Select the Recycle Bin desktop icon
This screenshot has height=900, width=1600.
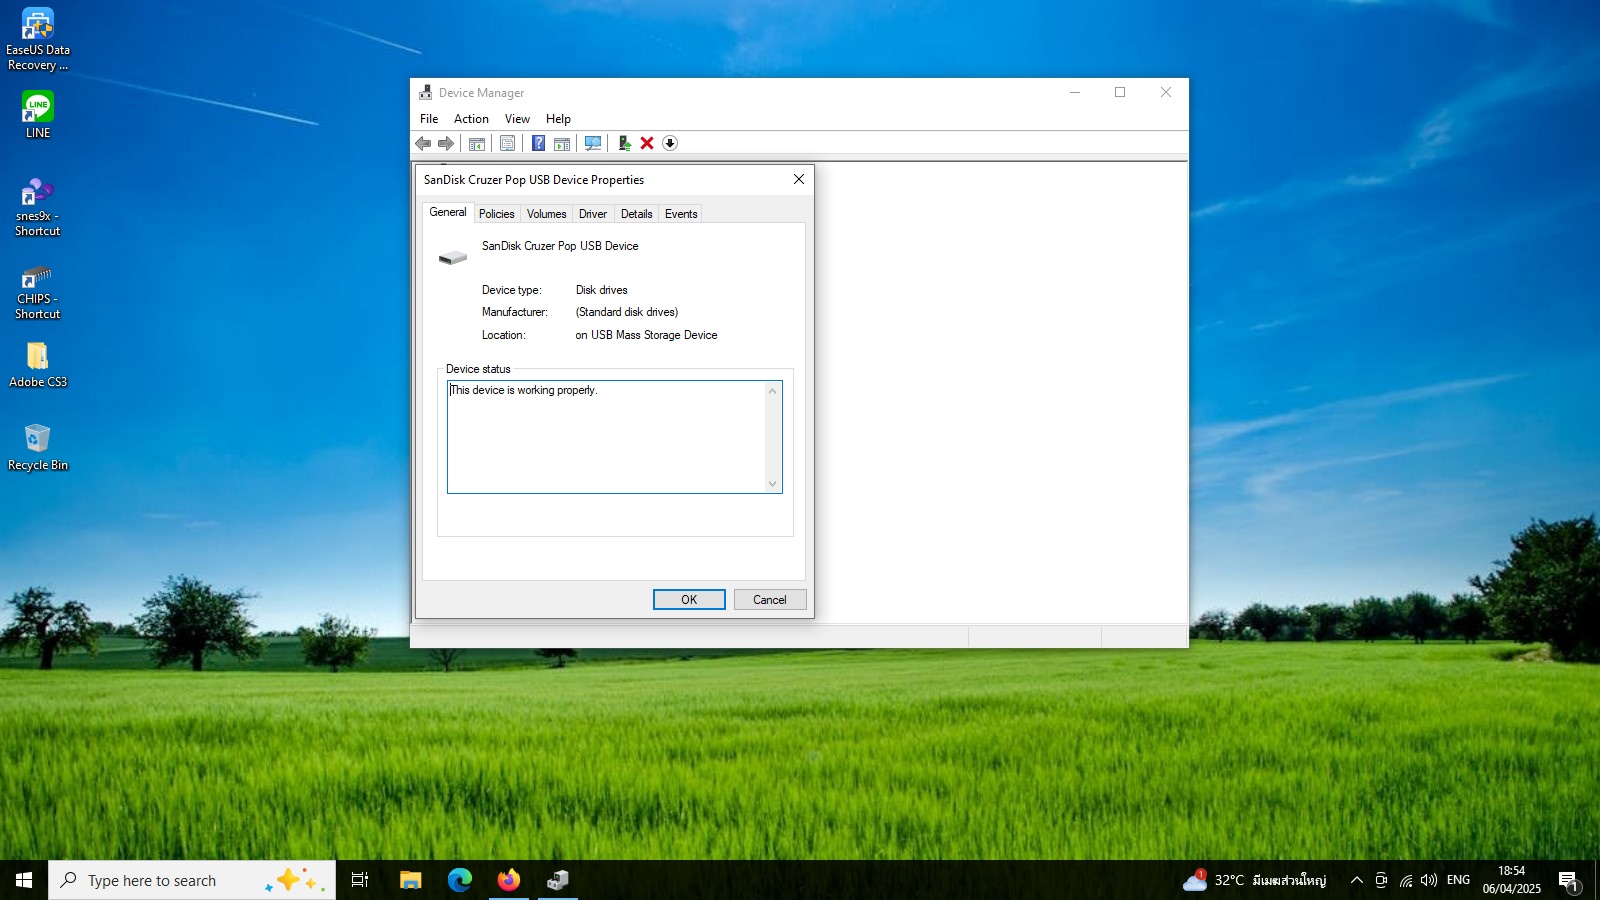tap(38, 447)
